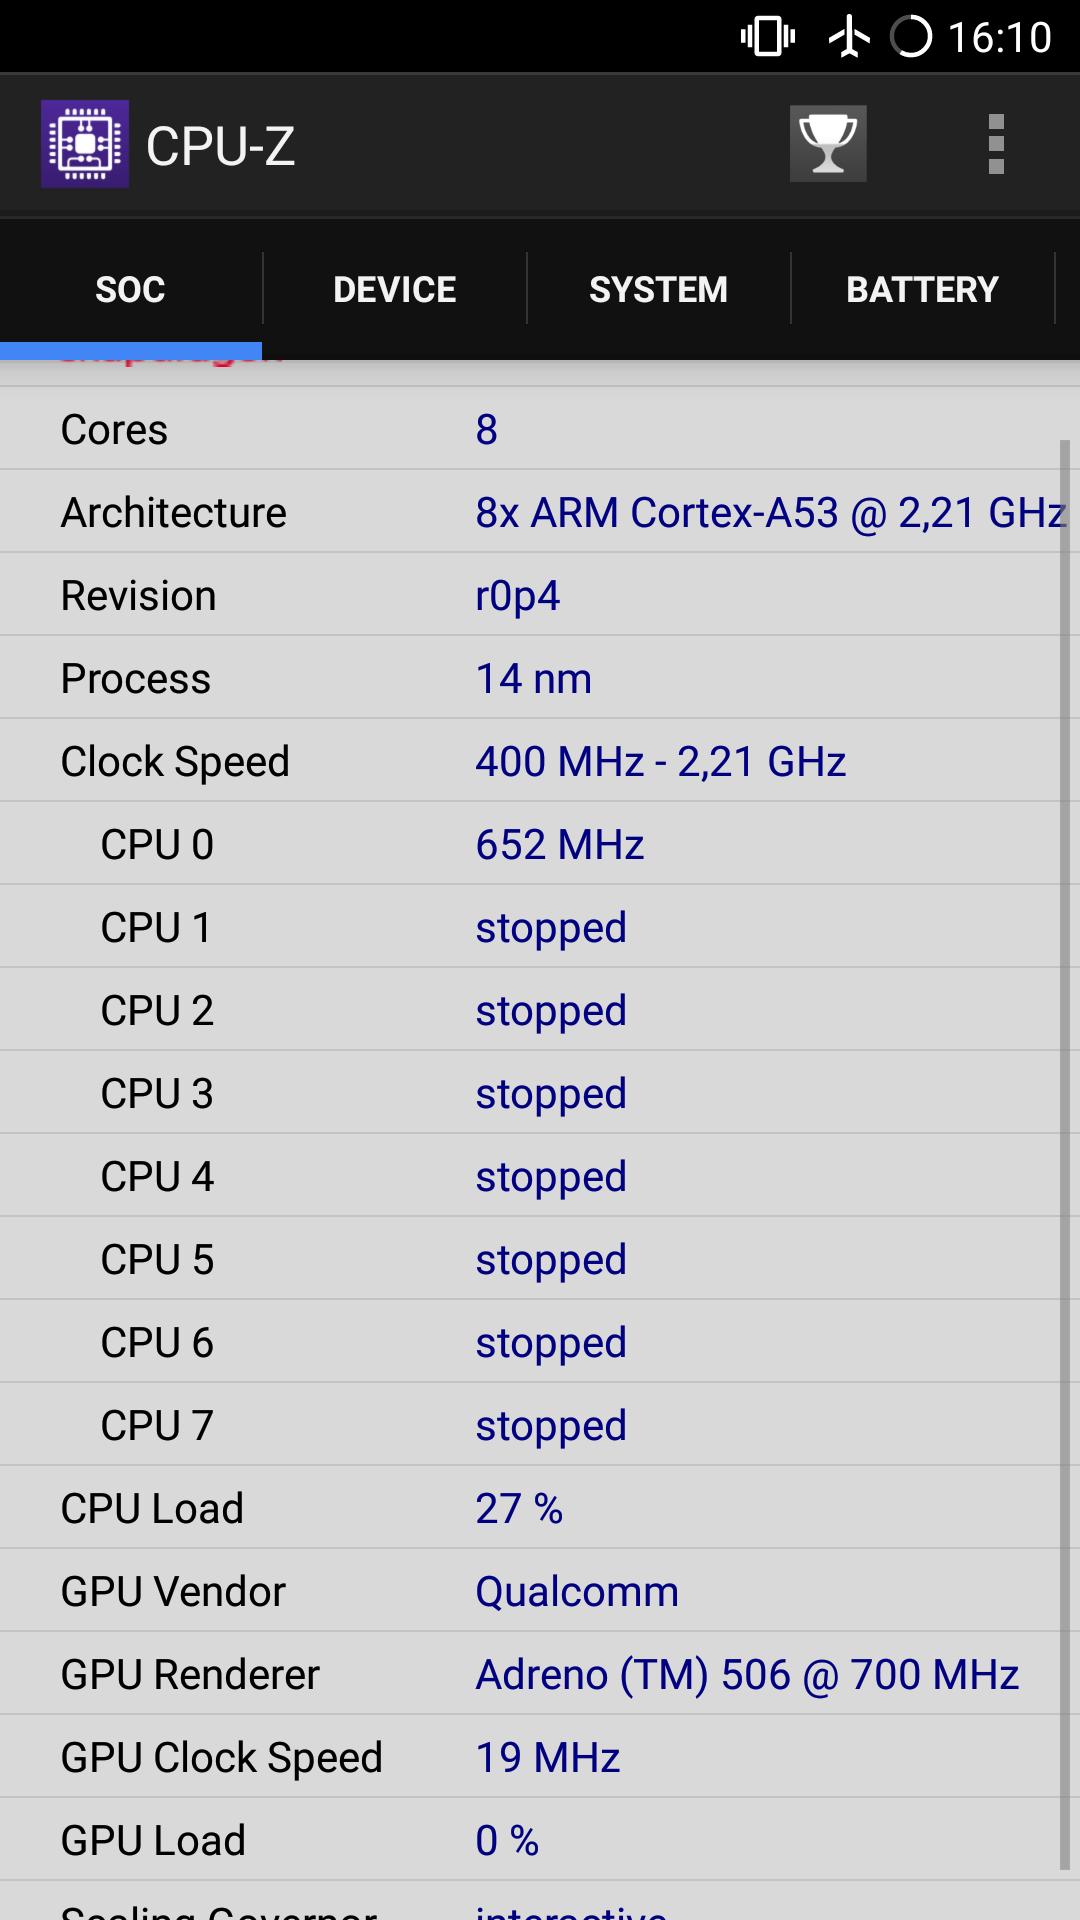The image size is (1080, 1920).
Task: Select the Clock Speed row
Action: [x=530, y=761]
